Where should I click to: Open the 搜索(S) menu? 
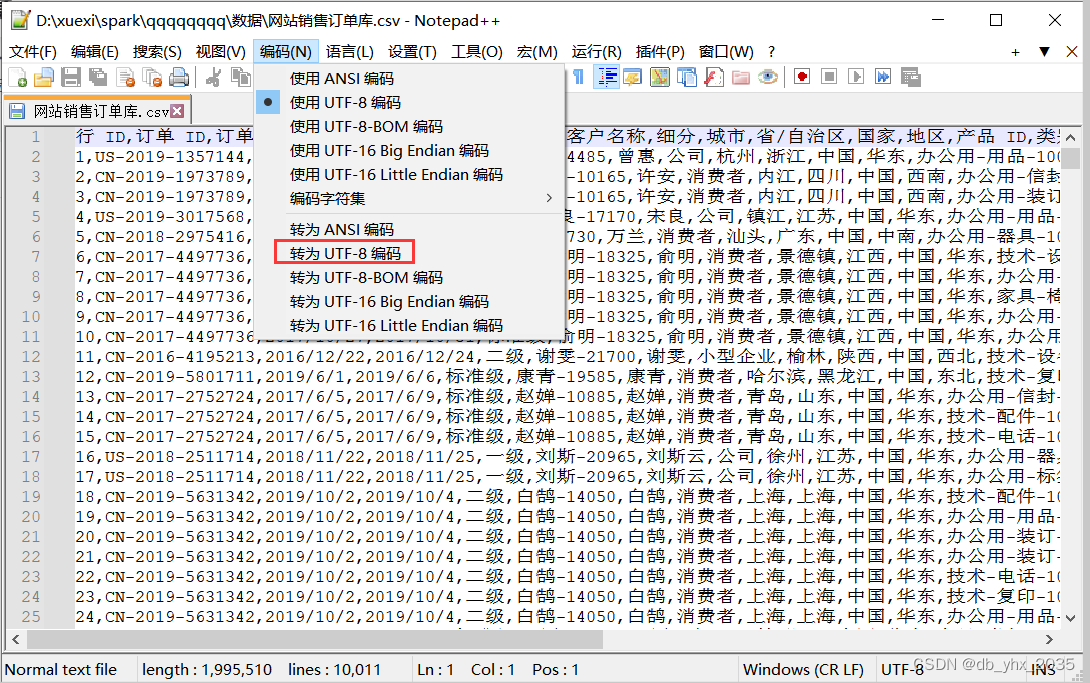pyautogui.click(x=157, y=52)
